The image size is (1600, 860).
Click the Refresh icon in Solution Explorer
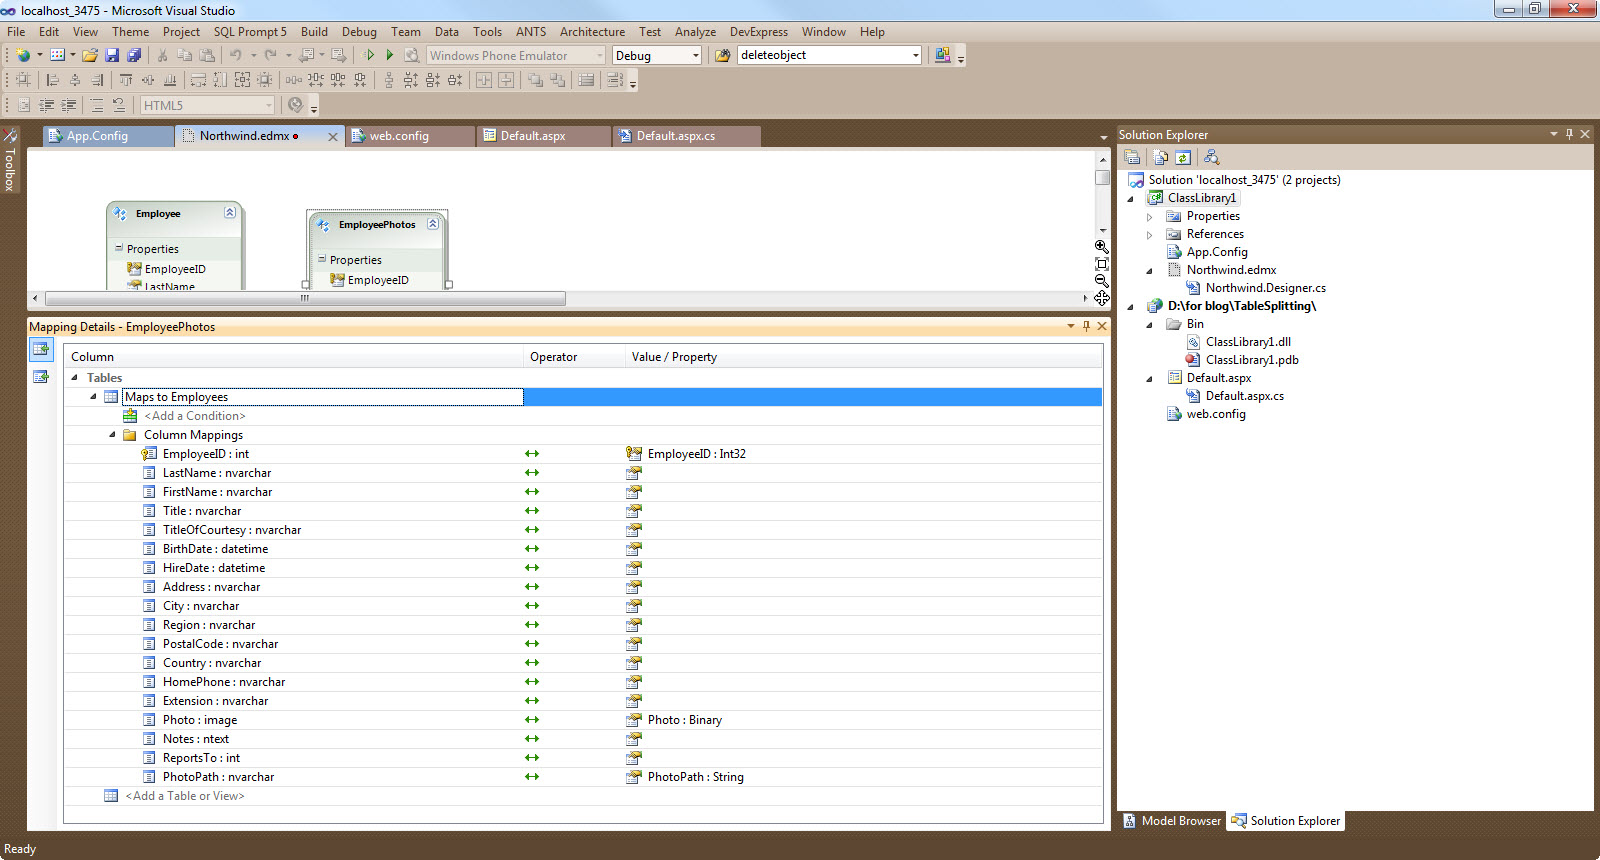[1183, 157]
